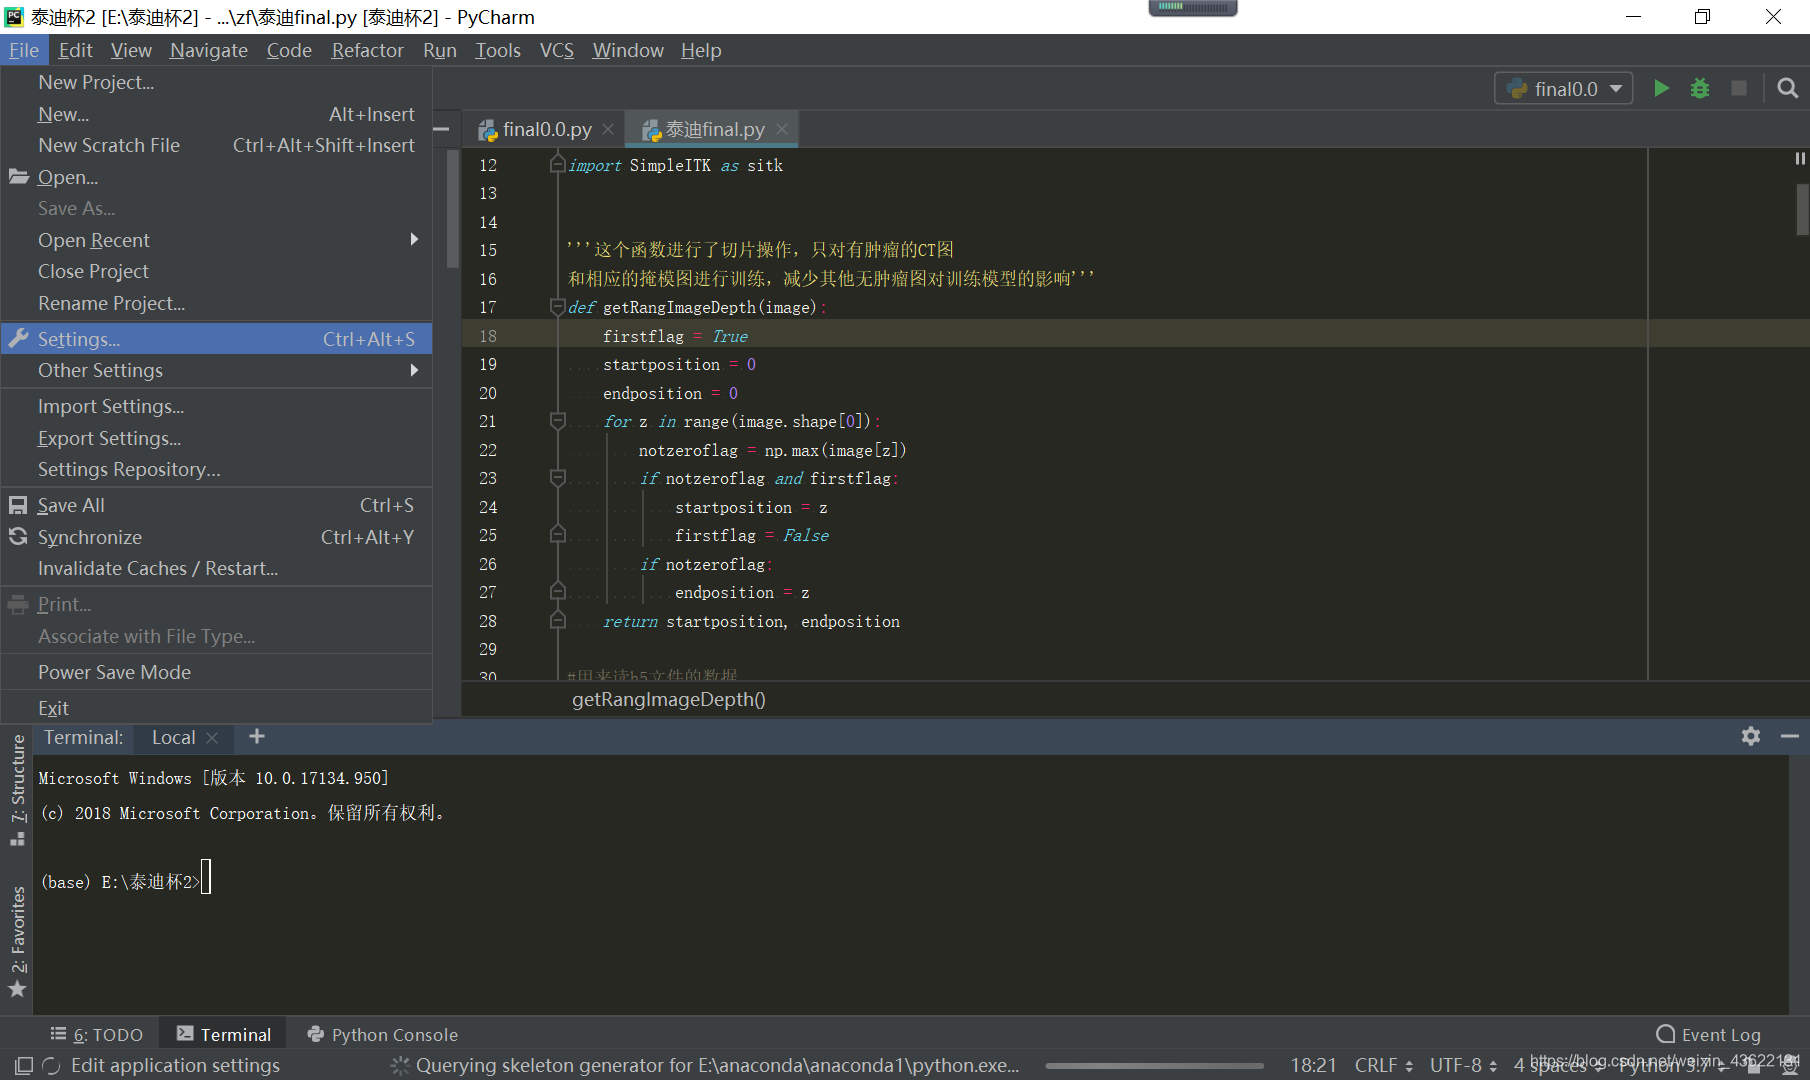Image resolution: width=1810 pixels, height=1080 pixels.
Task: Toggle tool window quick-access button
Action: click(24, 1066)
